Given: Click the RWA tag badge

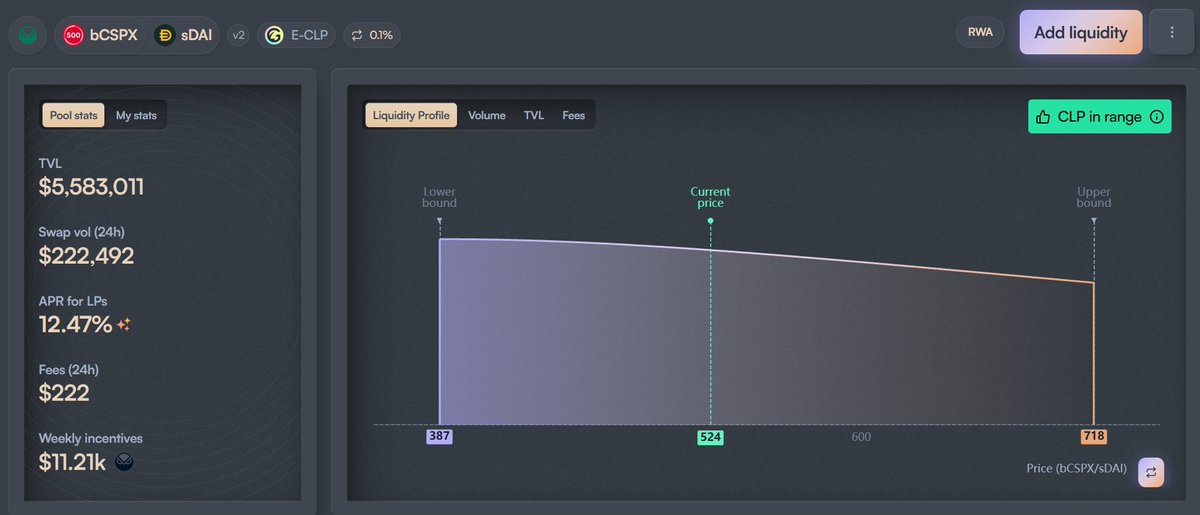Looking at the screenshot, I should click(980, 33).
